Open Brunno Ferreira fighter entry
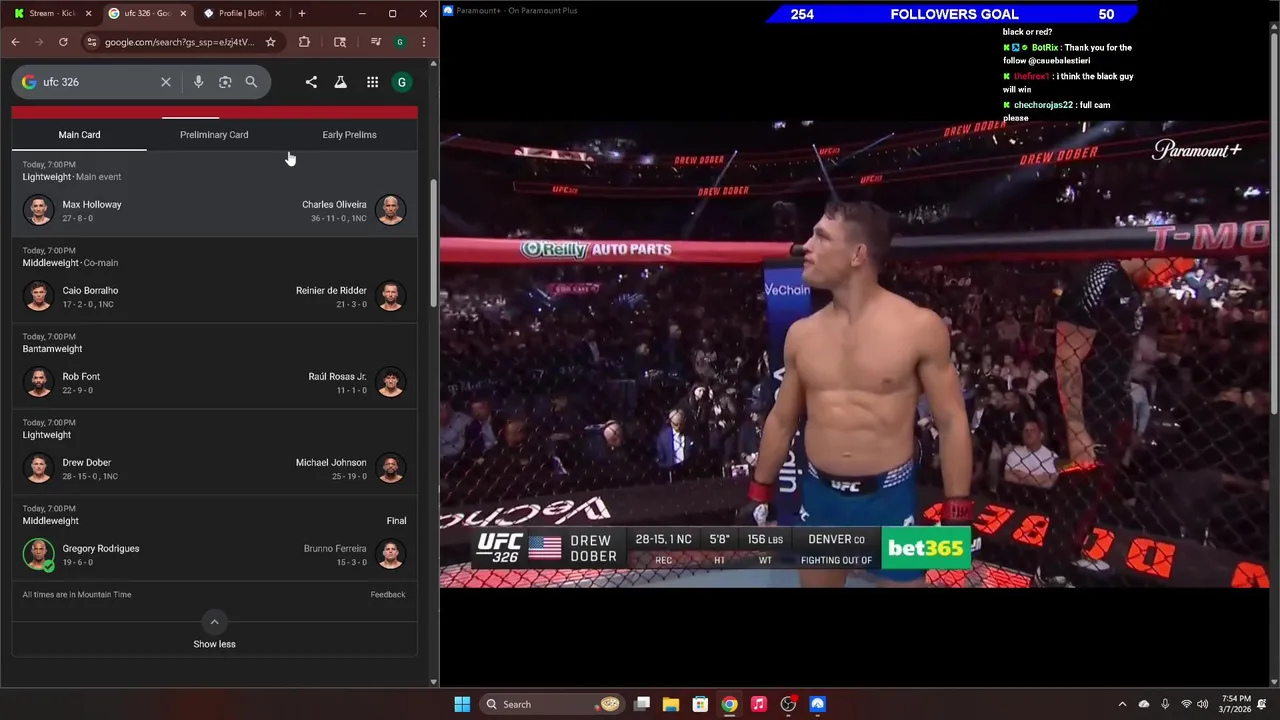This screenshot has height=720, width=1280. pos(335,548)
